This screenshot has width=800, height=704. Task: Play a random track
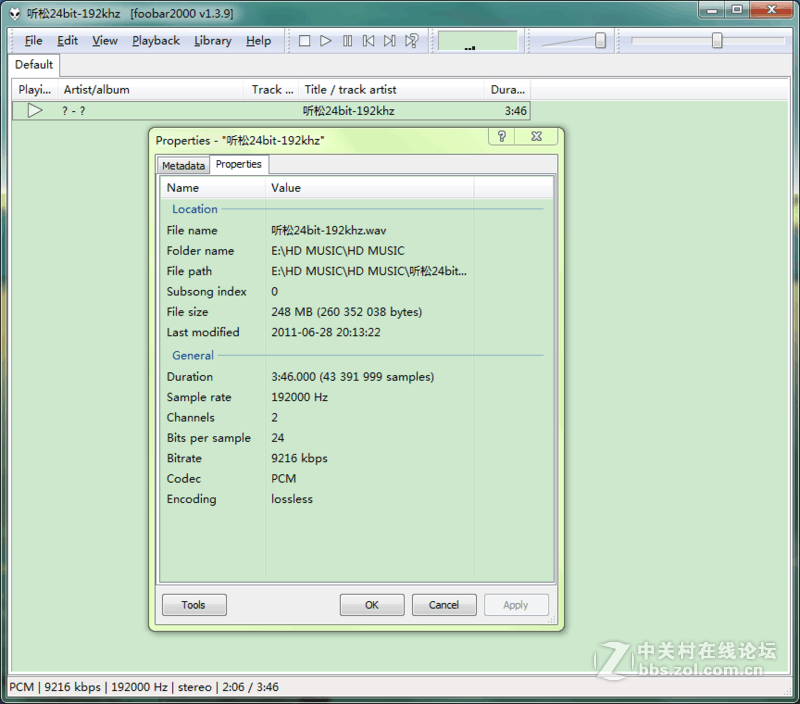point(411,41)
